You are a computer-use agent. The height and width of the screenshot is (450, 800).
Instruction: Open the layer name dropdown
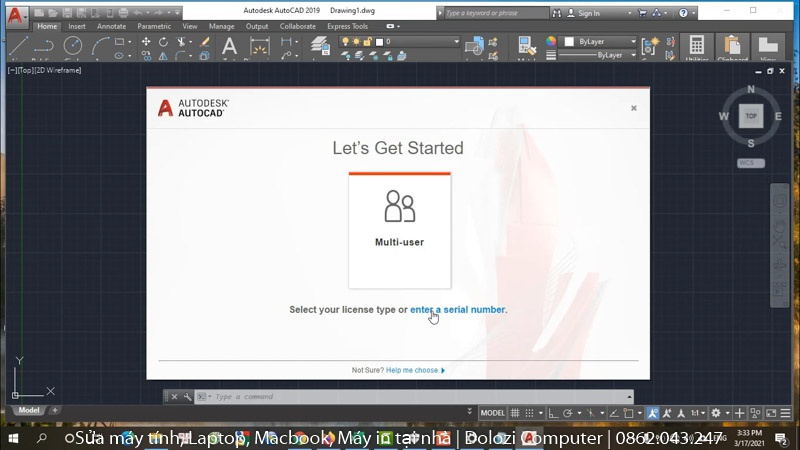point(456,42)
